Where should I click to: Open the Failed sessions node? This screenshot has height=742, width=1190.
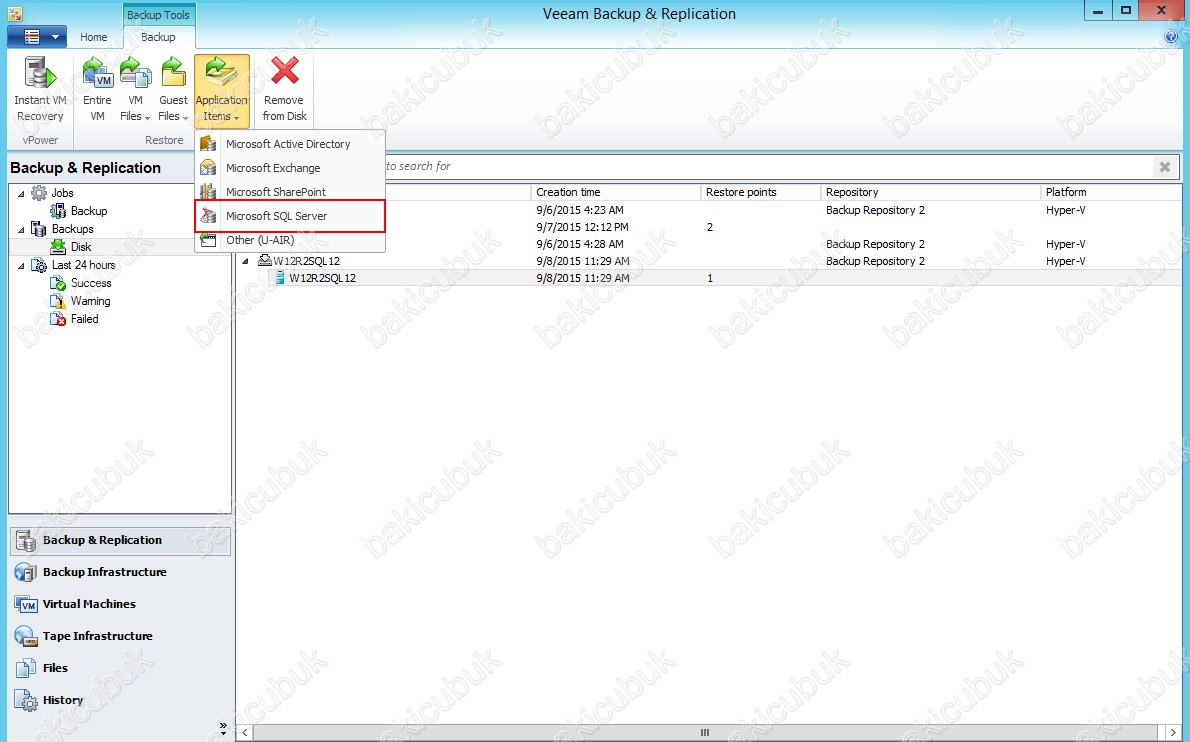point(84,319)
